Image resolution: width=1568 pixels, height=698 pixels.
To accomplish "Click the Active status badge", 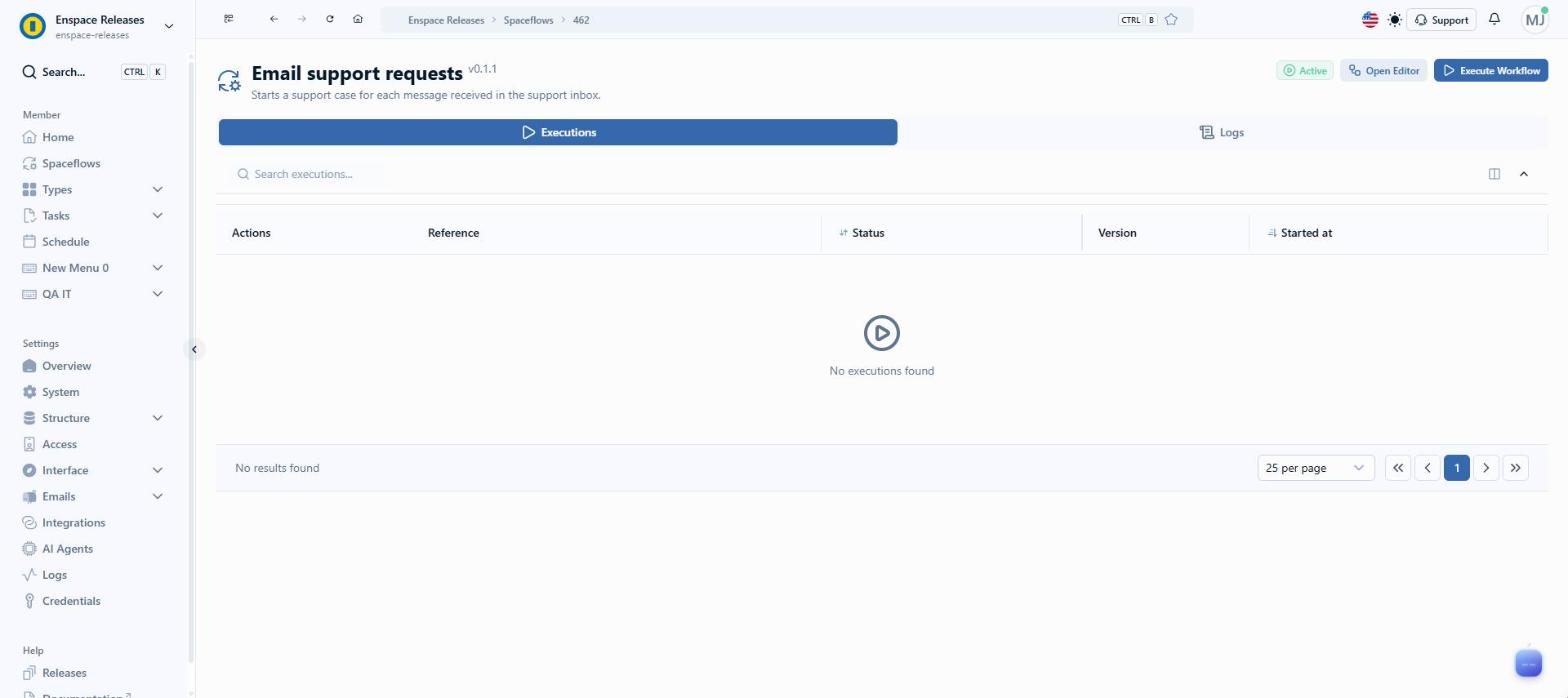I will tap(1304, 70).
